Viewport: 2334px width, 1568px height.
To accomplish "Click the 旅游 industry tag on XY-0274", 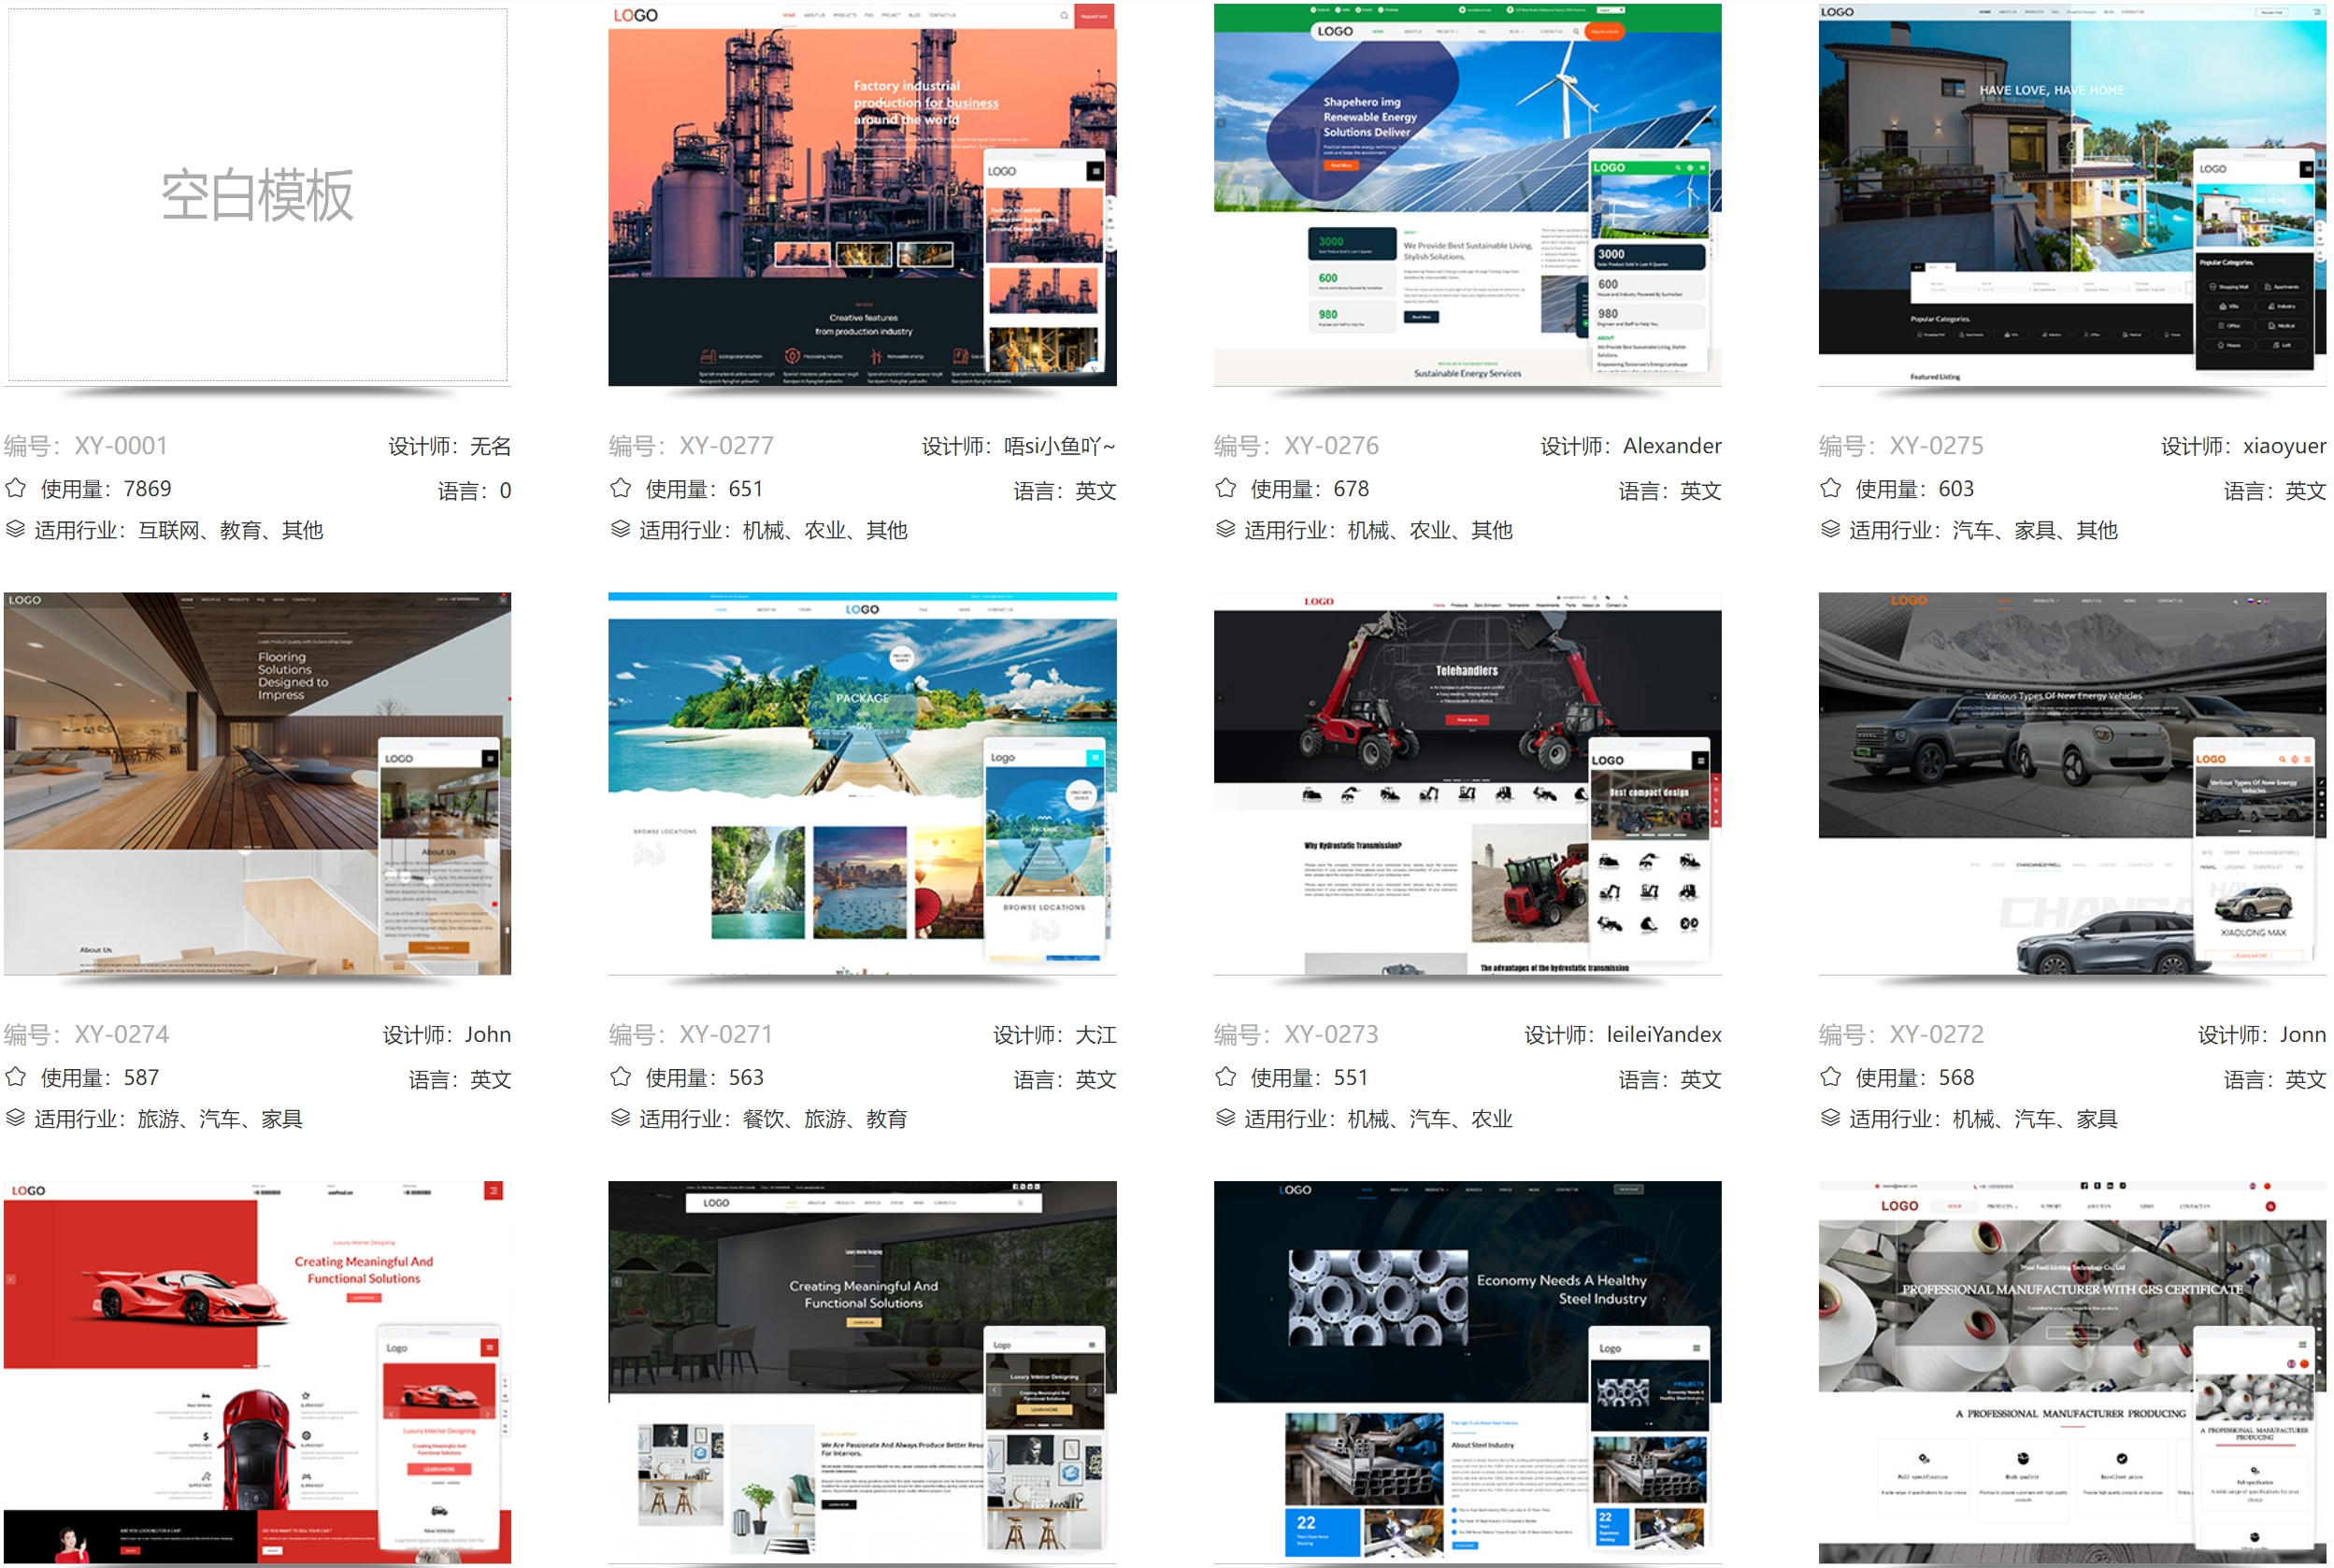I will click(156, 1119).
